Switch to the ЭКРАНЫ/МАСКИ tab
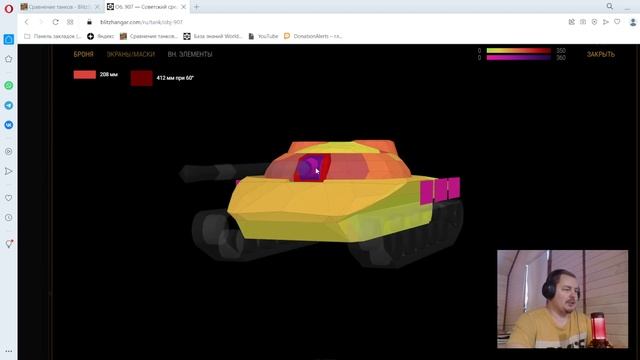Image resolution: width=640 pixels, height=360 pixels. [x=131, y=54]
